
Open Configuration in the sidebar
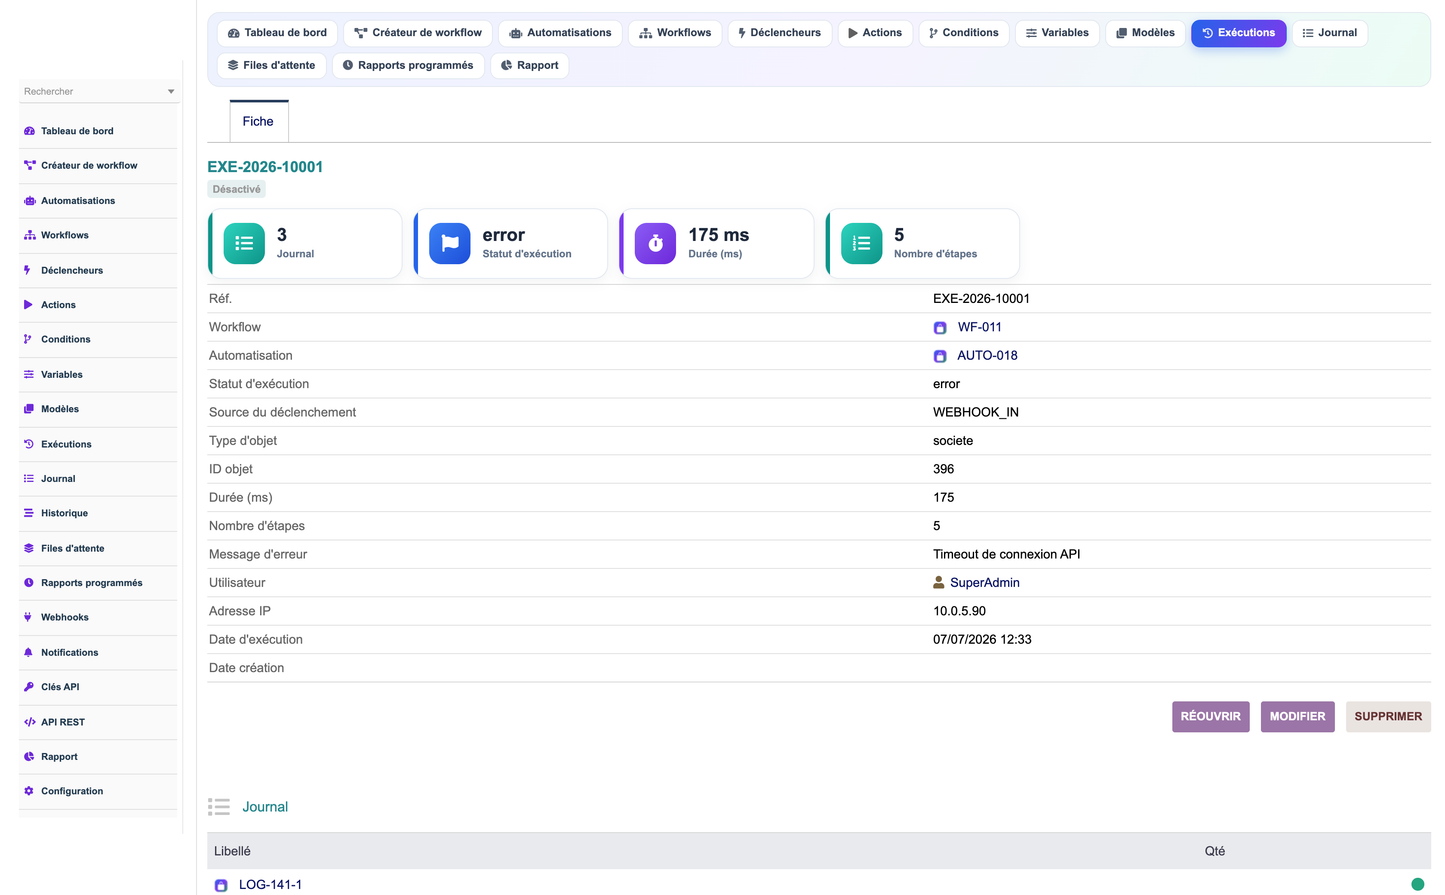coord(72,791)
